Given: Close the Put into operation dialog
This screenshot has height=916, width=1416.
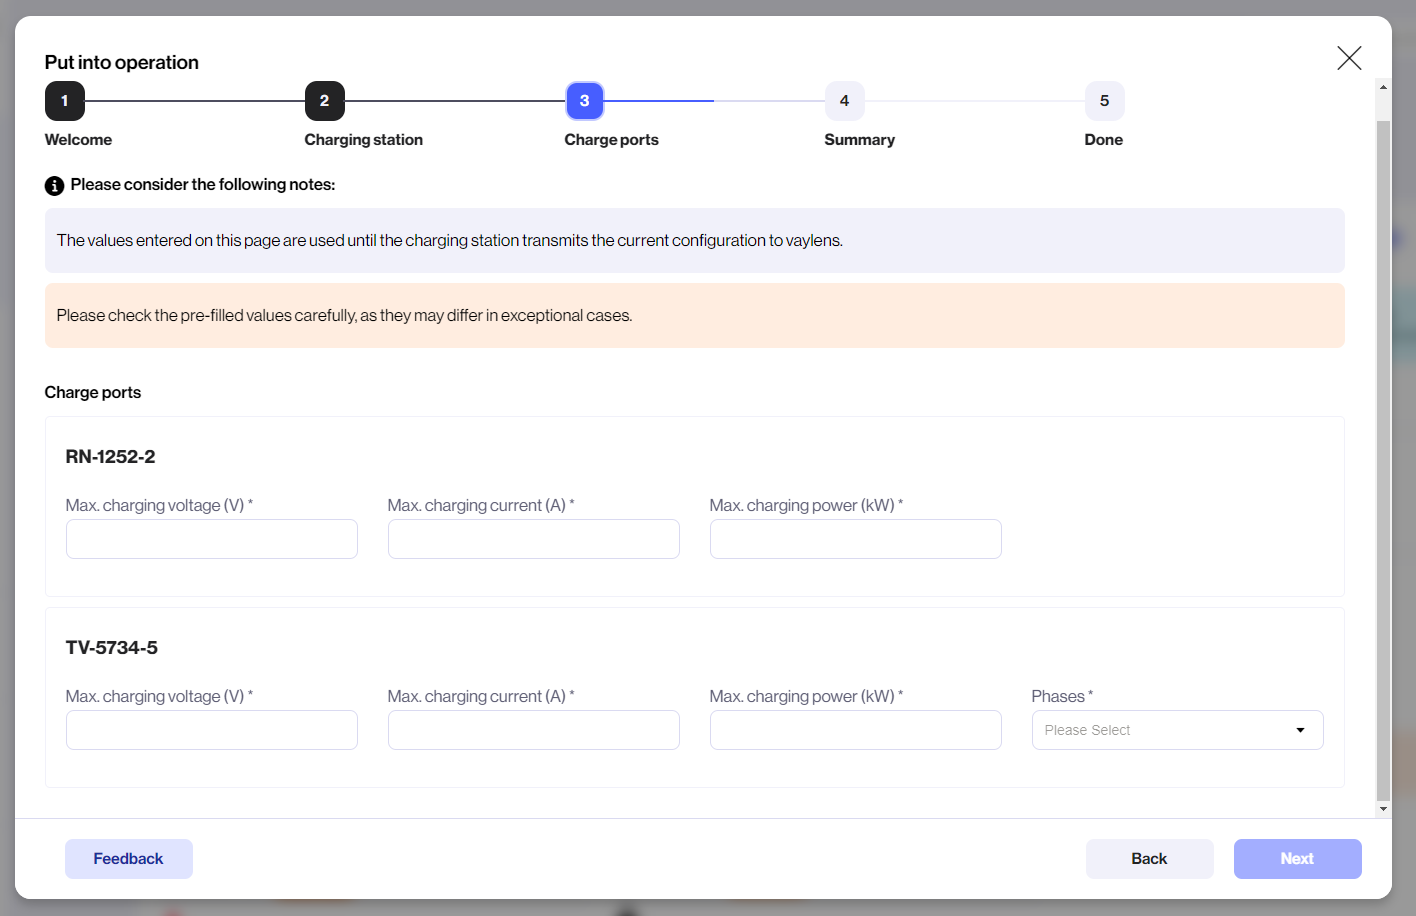Looking at the screenshot, I should pyautogui.click(x=1349, y=58).
